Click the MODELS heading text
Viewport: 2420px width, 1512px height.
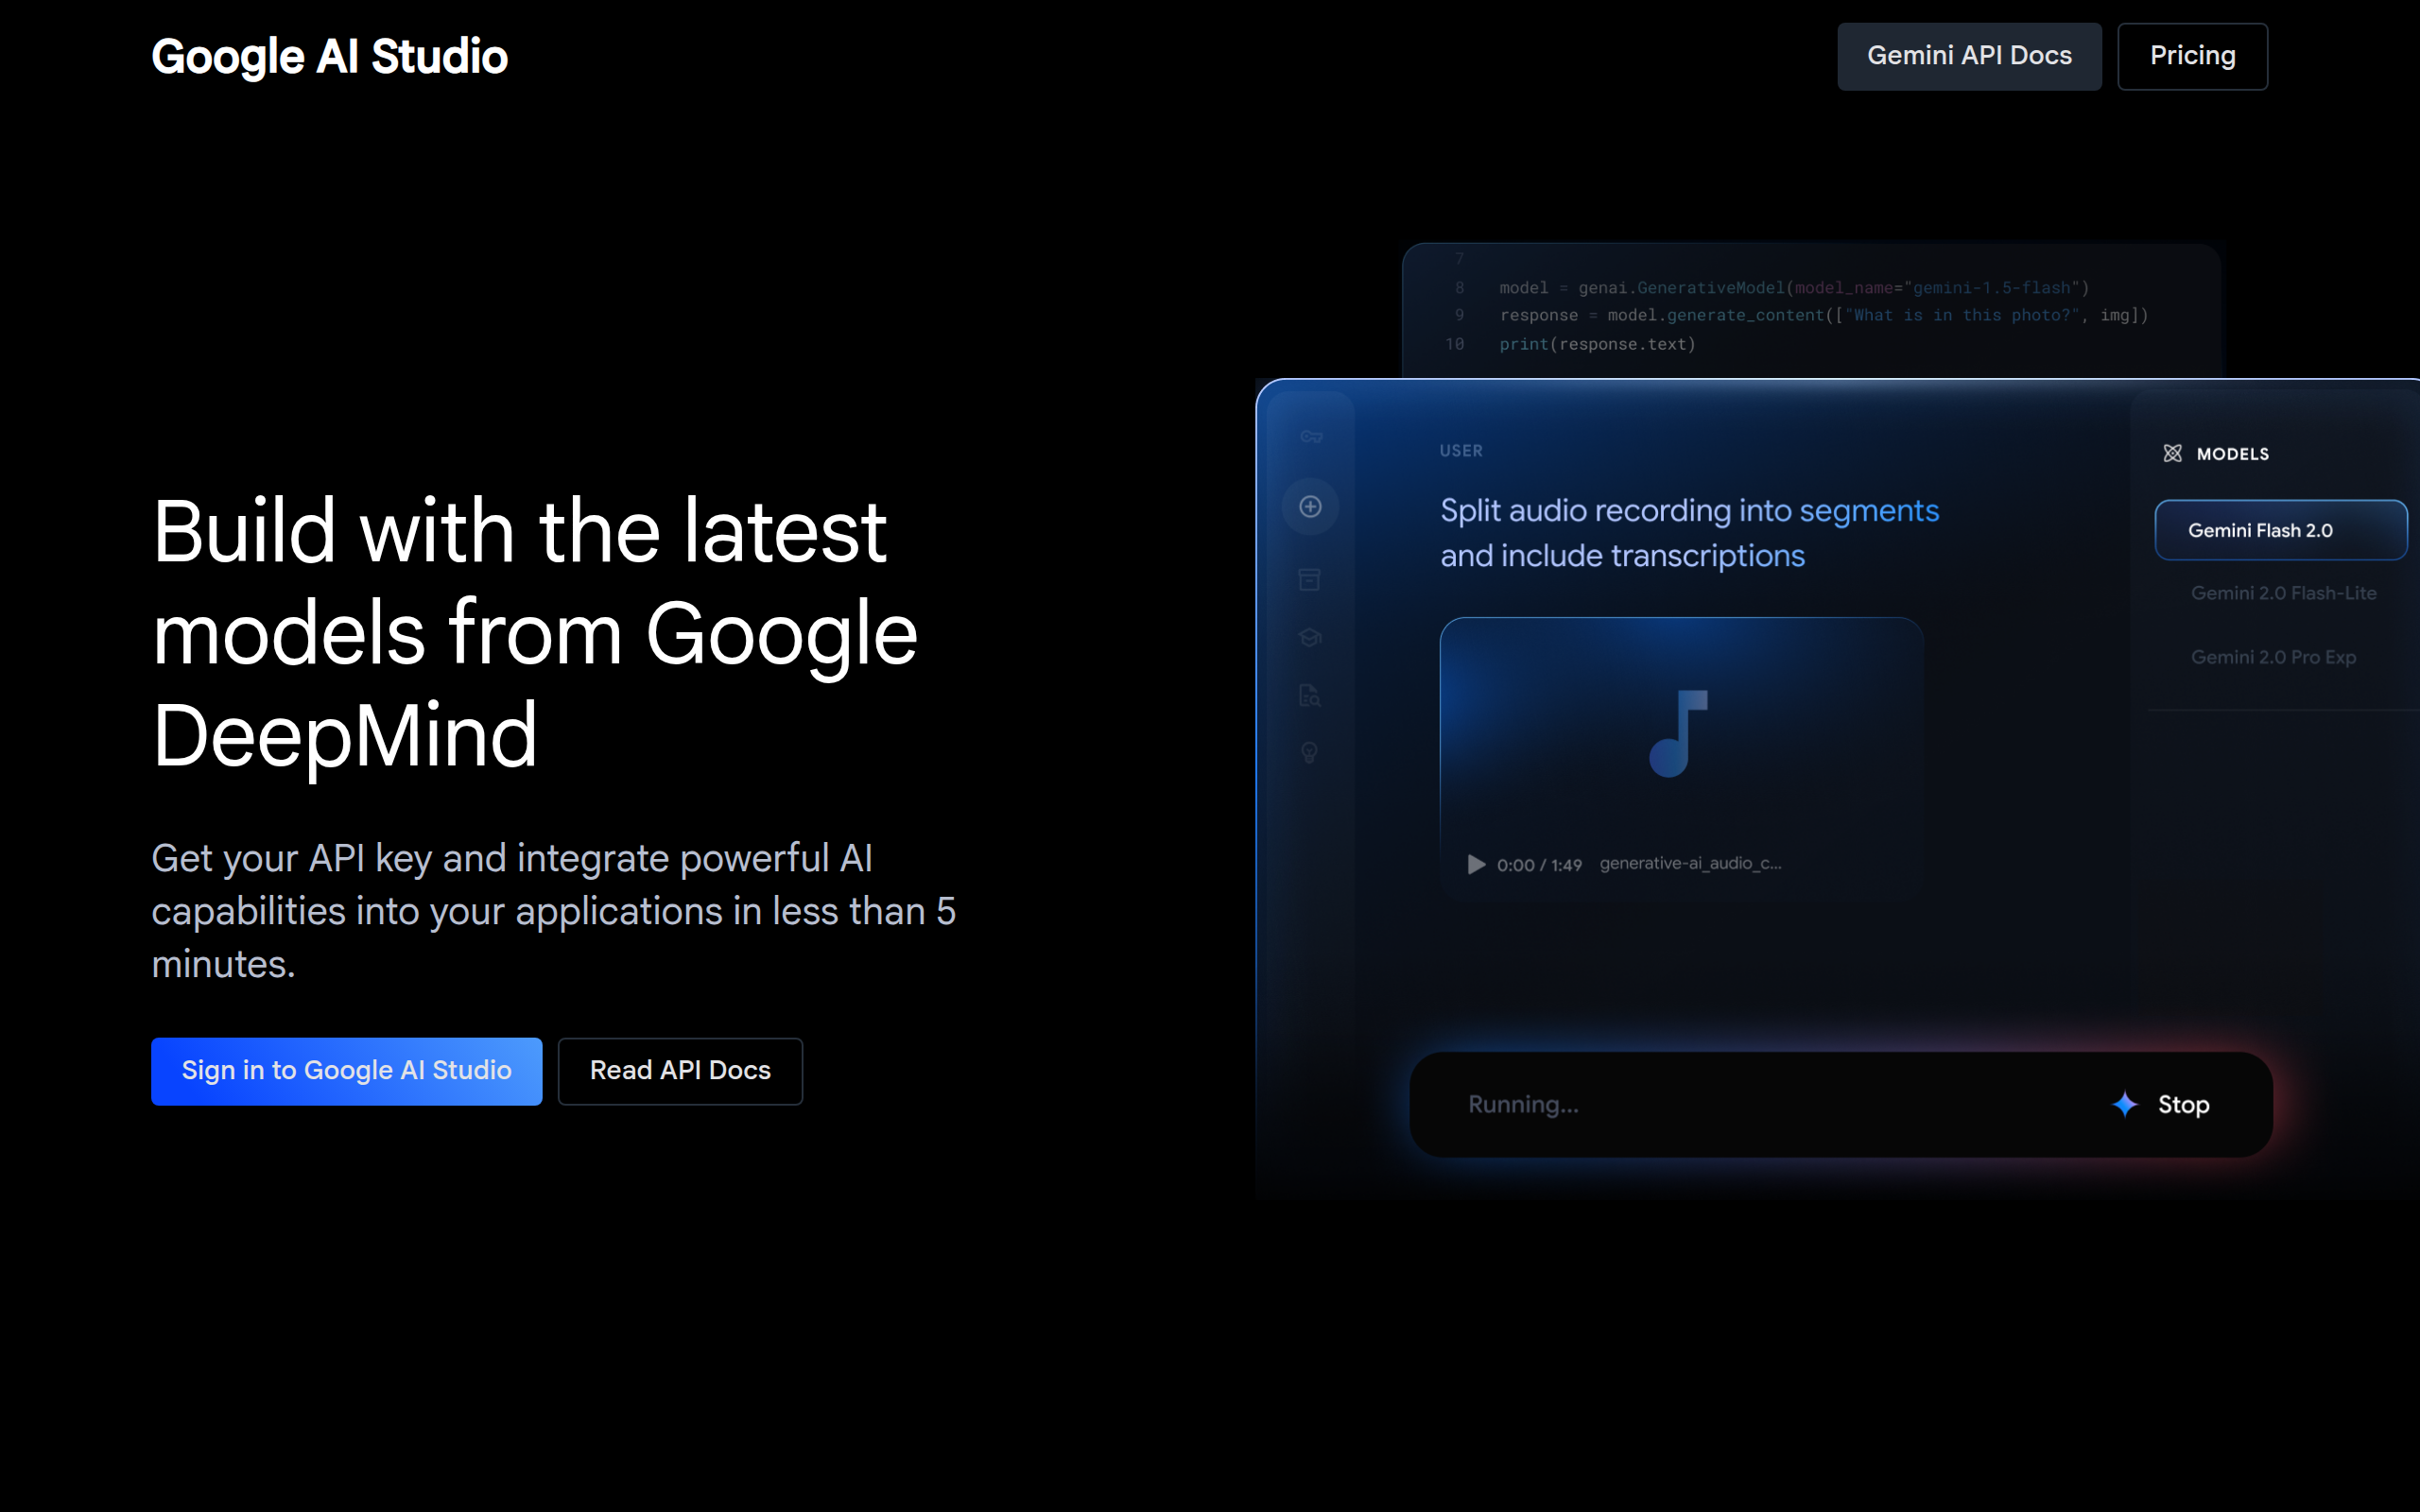[x=2232, y=454]
